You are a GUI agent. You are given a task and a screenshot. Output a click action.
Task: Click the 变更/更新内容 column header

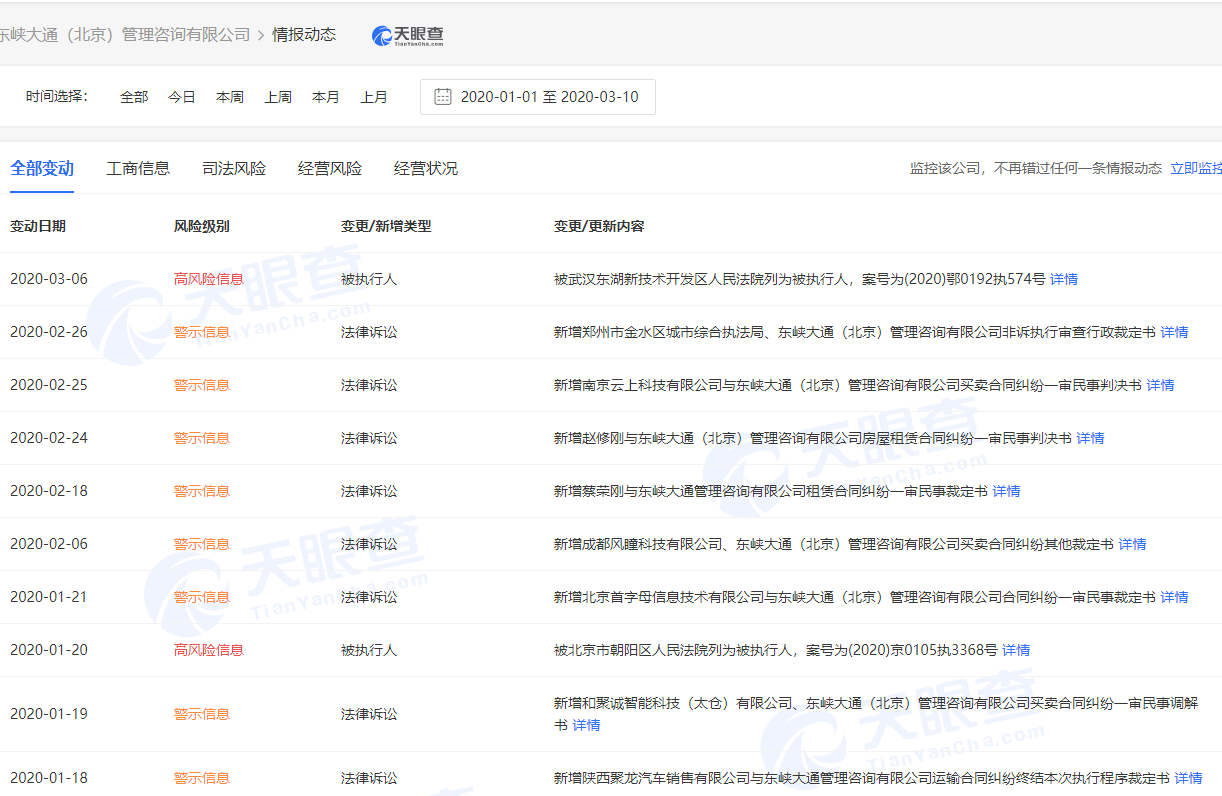click(599, 226)
